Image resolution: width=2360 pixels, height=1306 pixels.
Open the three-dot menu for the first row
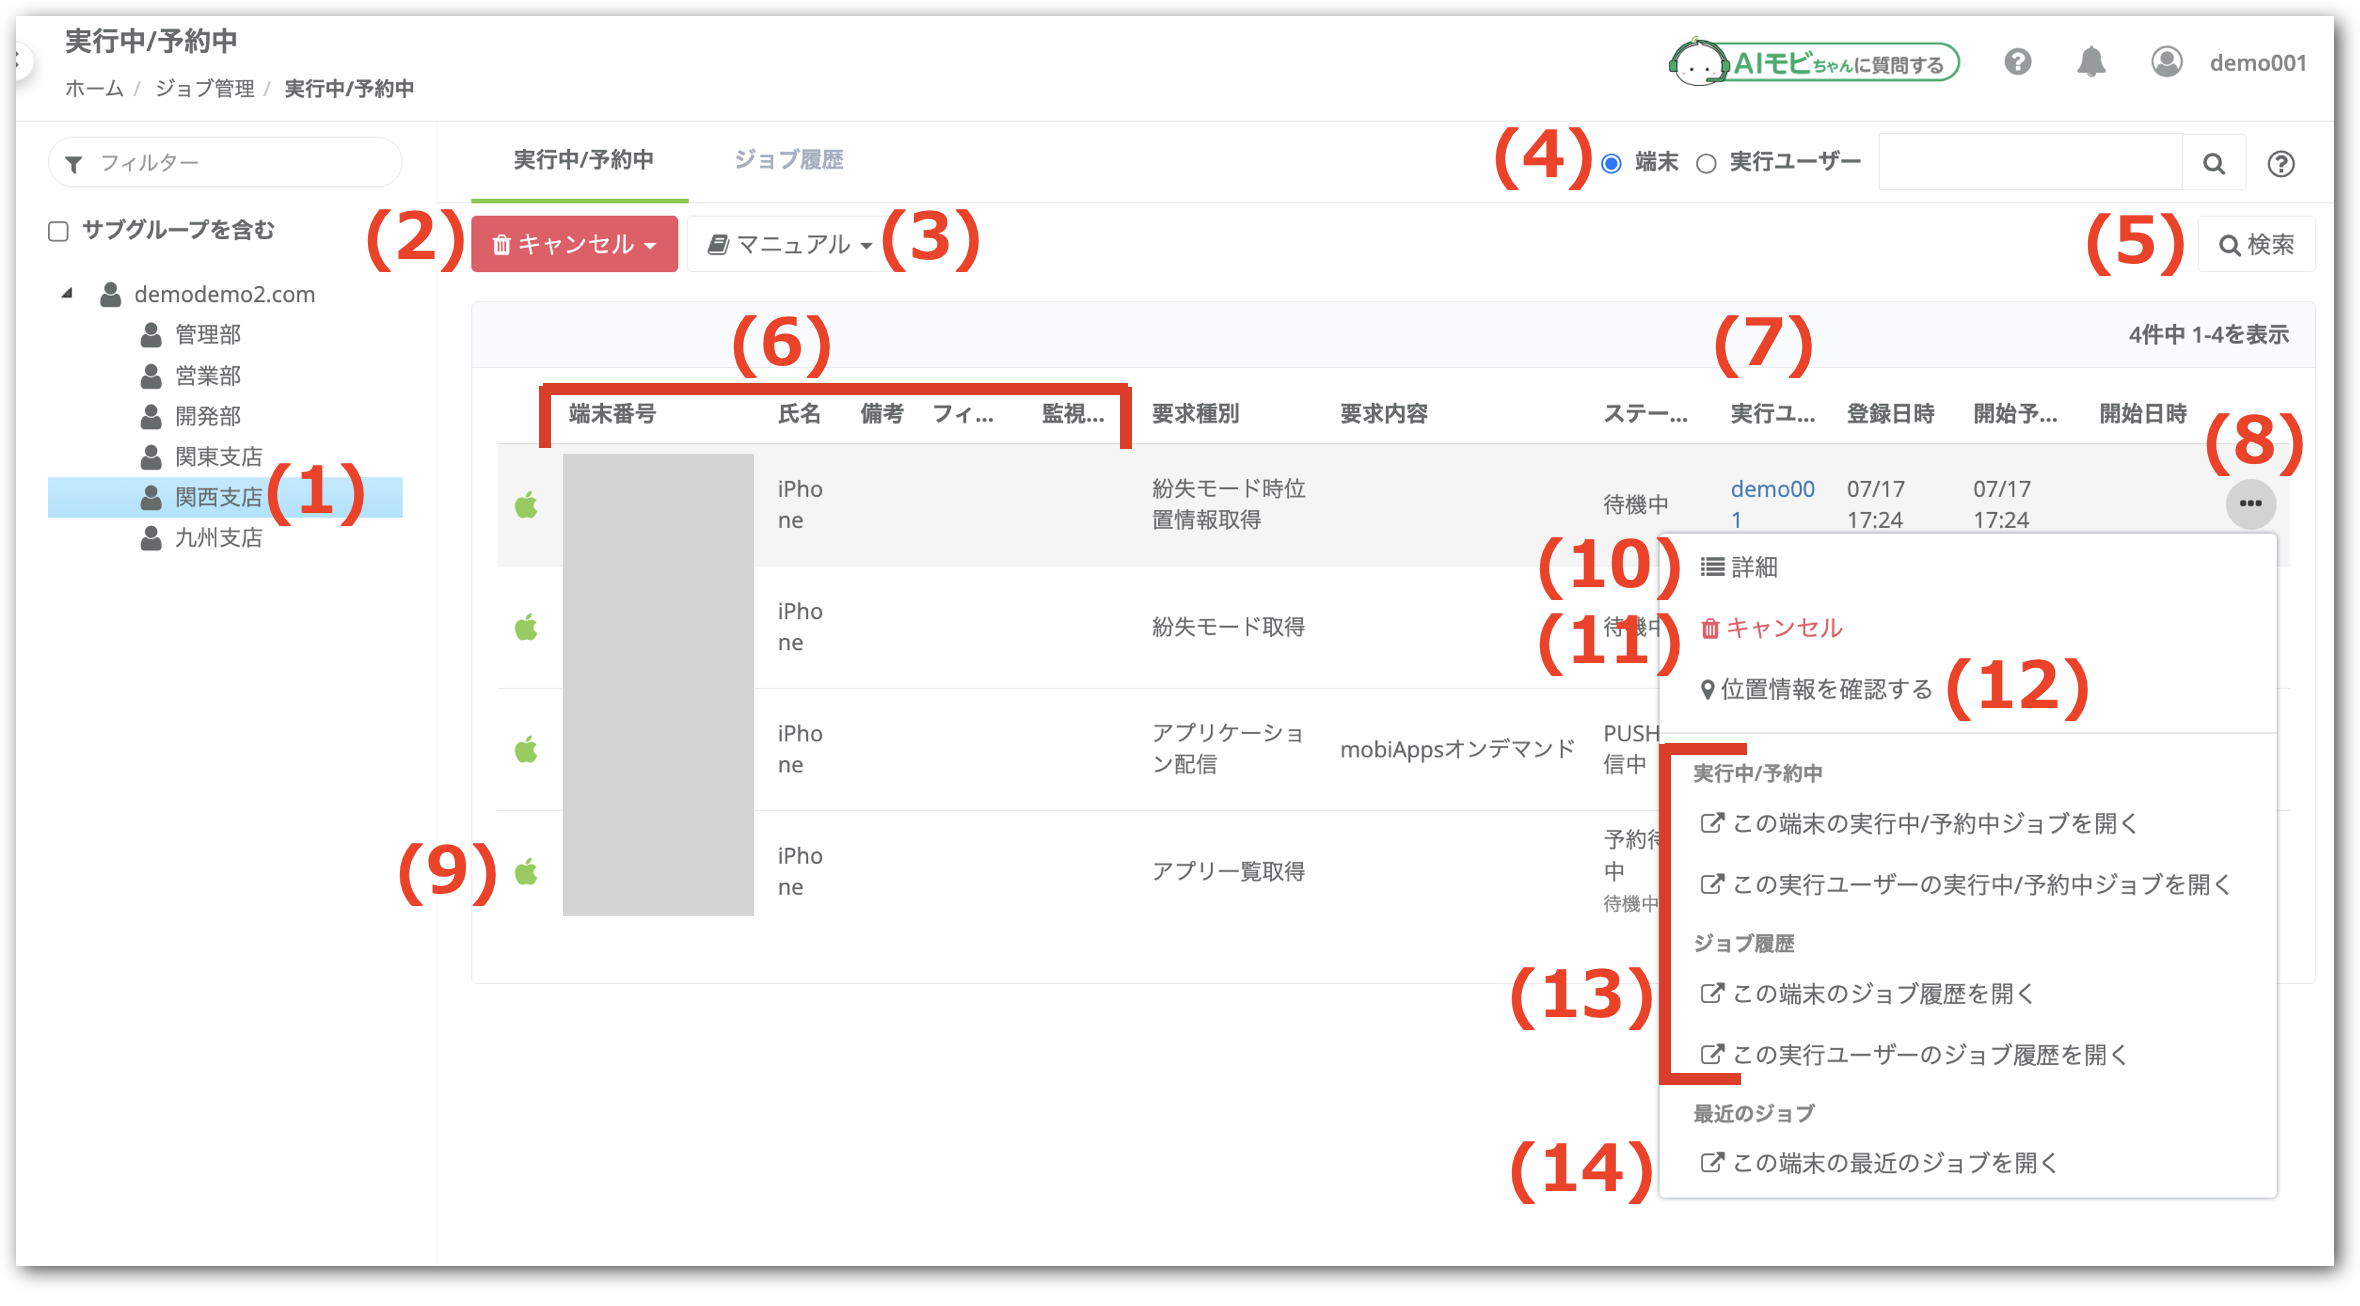(x=2251, y=503)
